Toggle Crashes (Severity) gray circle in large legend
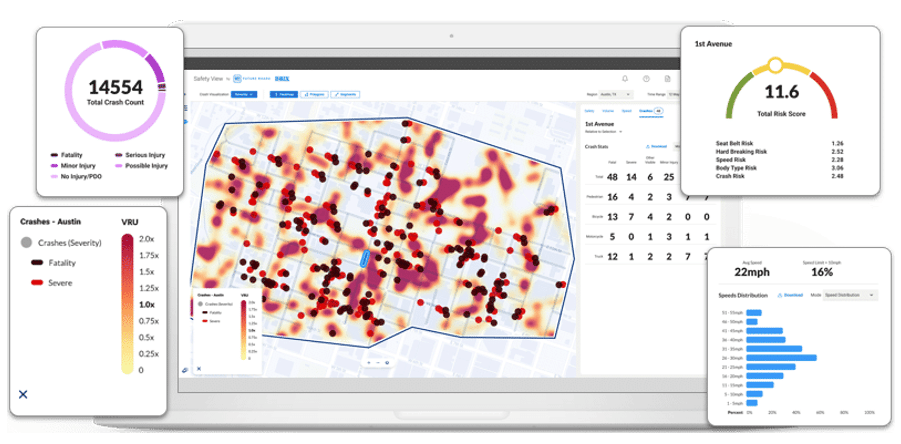Screen dimensions: 901x444 pyautogui.click(x=26, y=242)
